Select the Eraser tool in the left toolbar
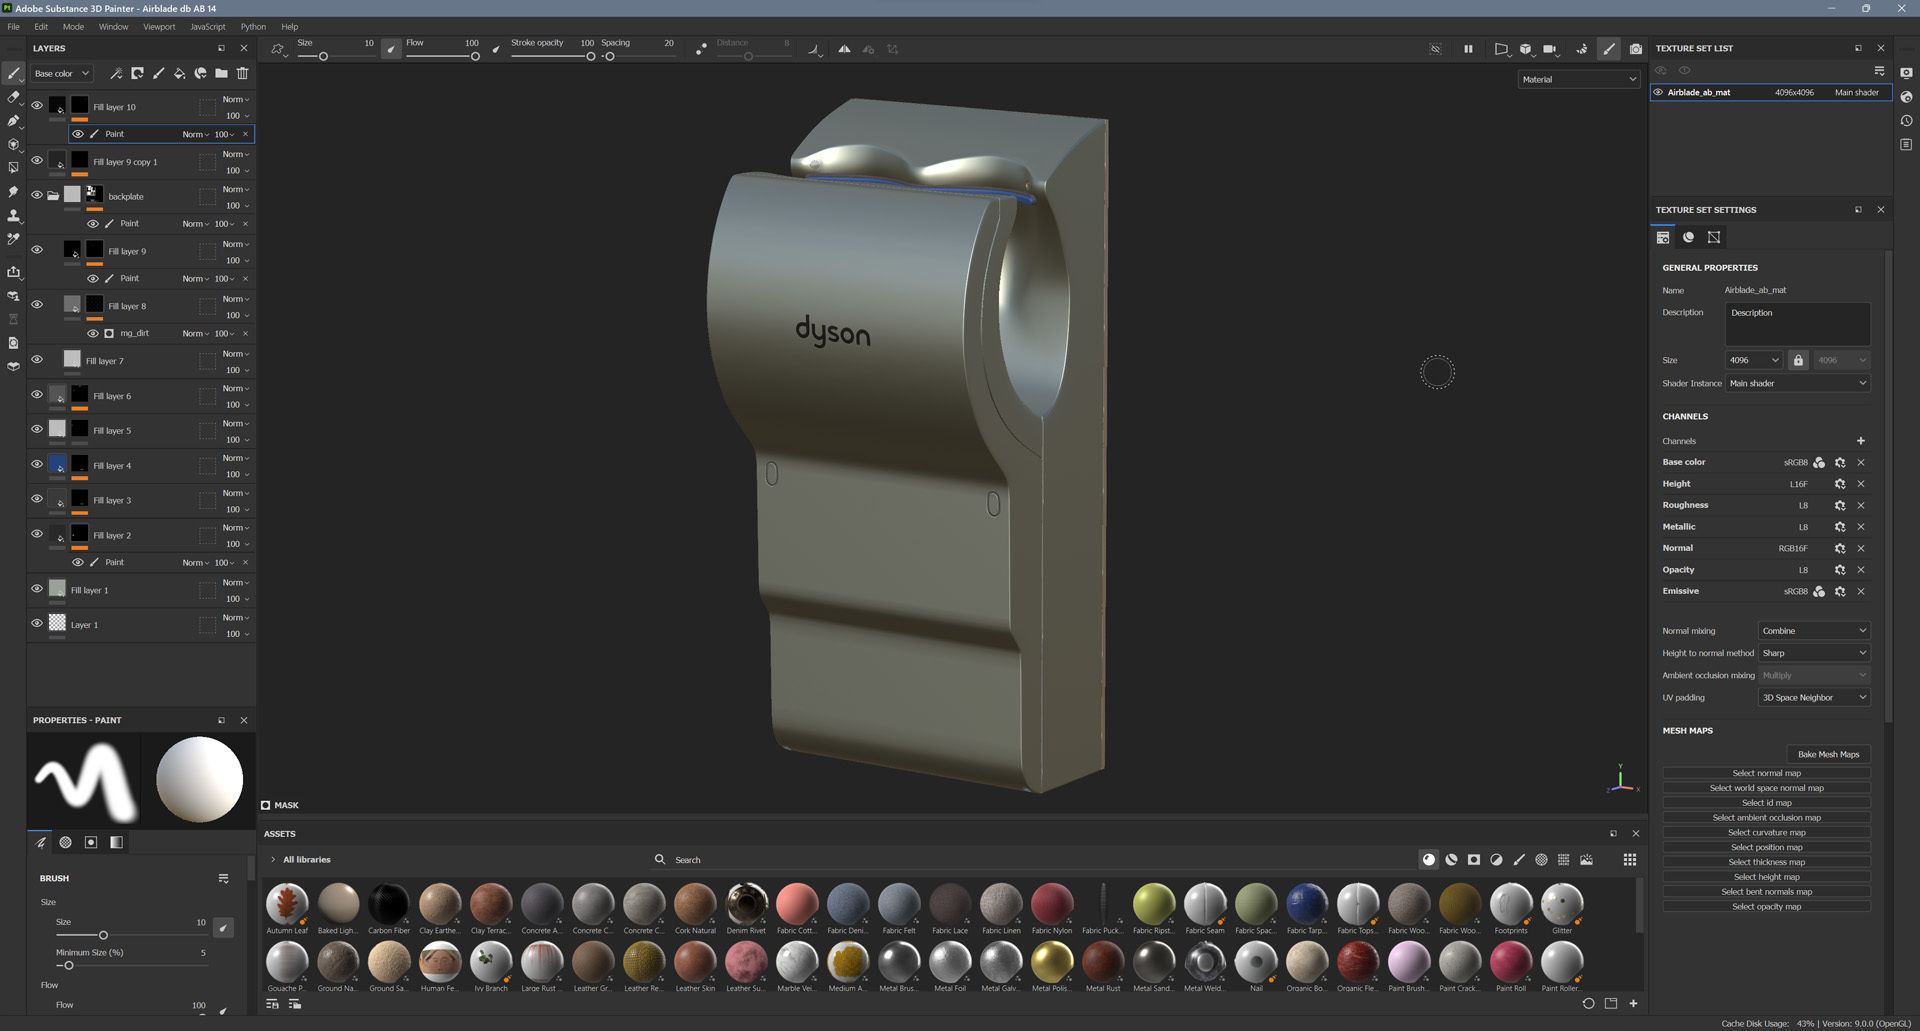1920x1031 pixels. (13, 97)
